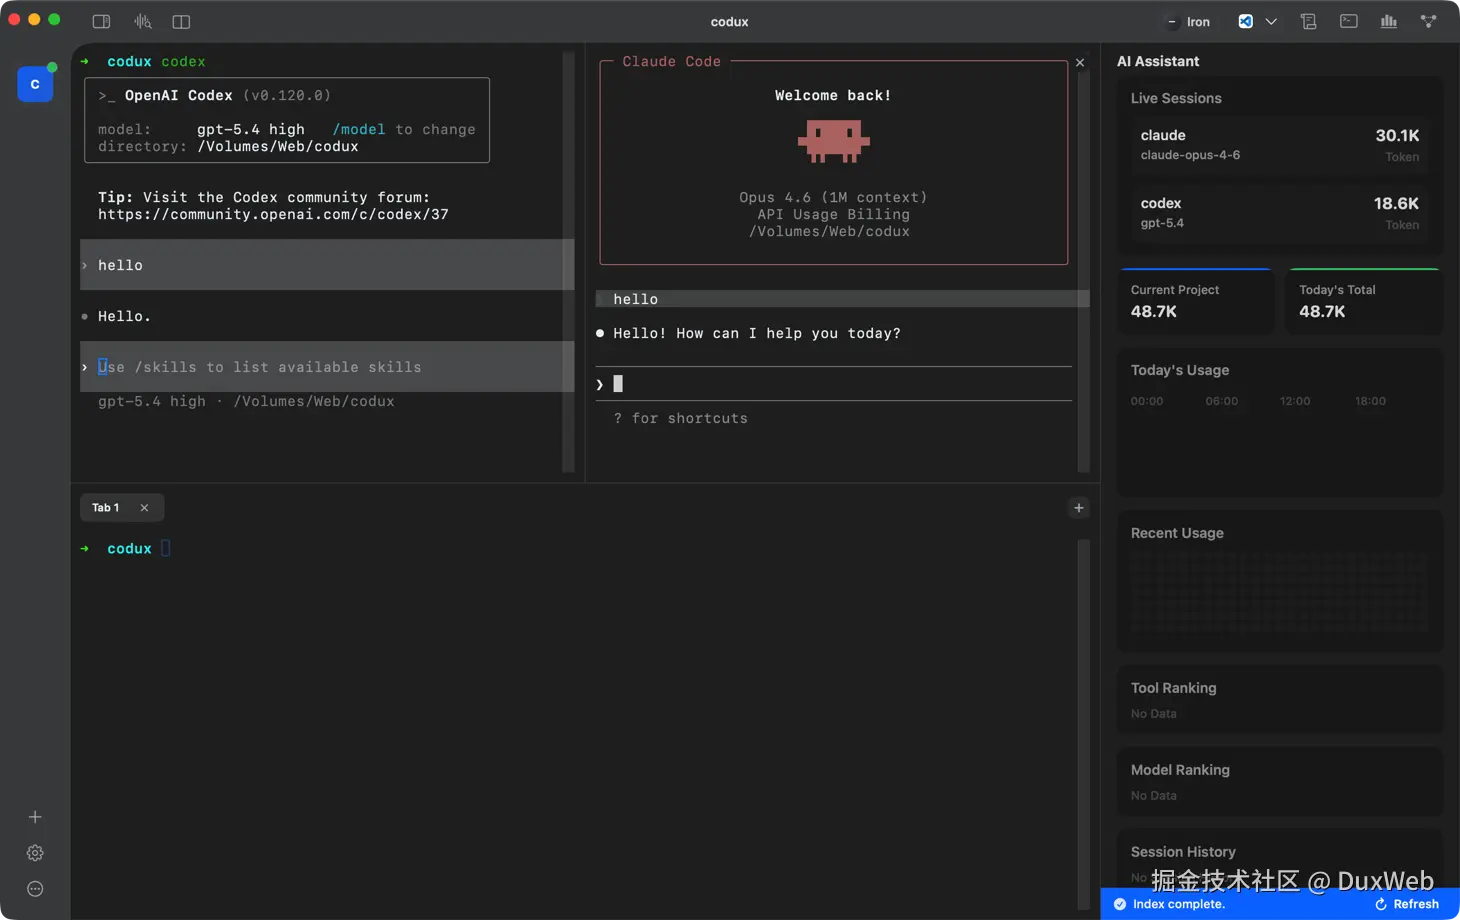Toggle the left sidebar panel icon
The width and height of the screenshot is (1460, 920).
101,21
